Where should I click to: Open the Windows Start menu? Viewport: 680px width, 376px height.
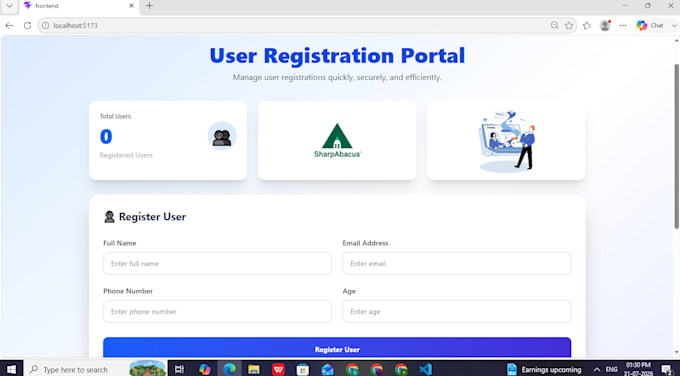coord(11,369)
